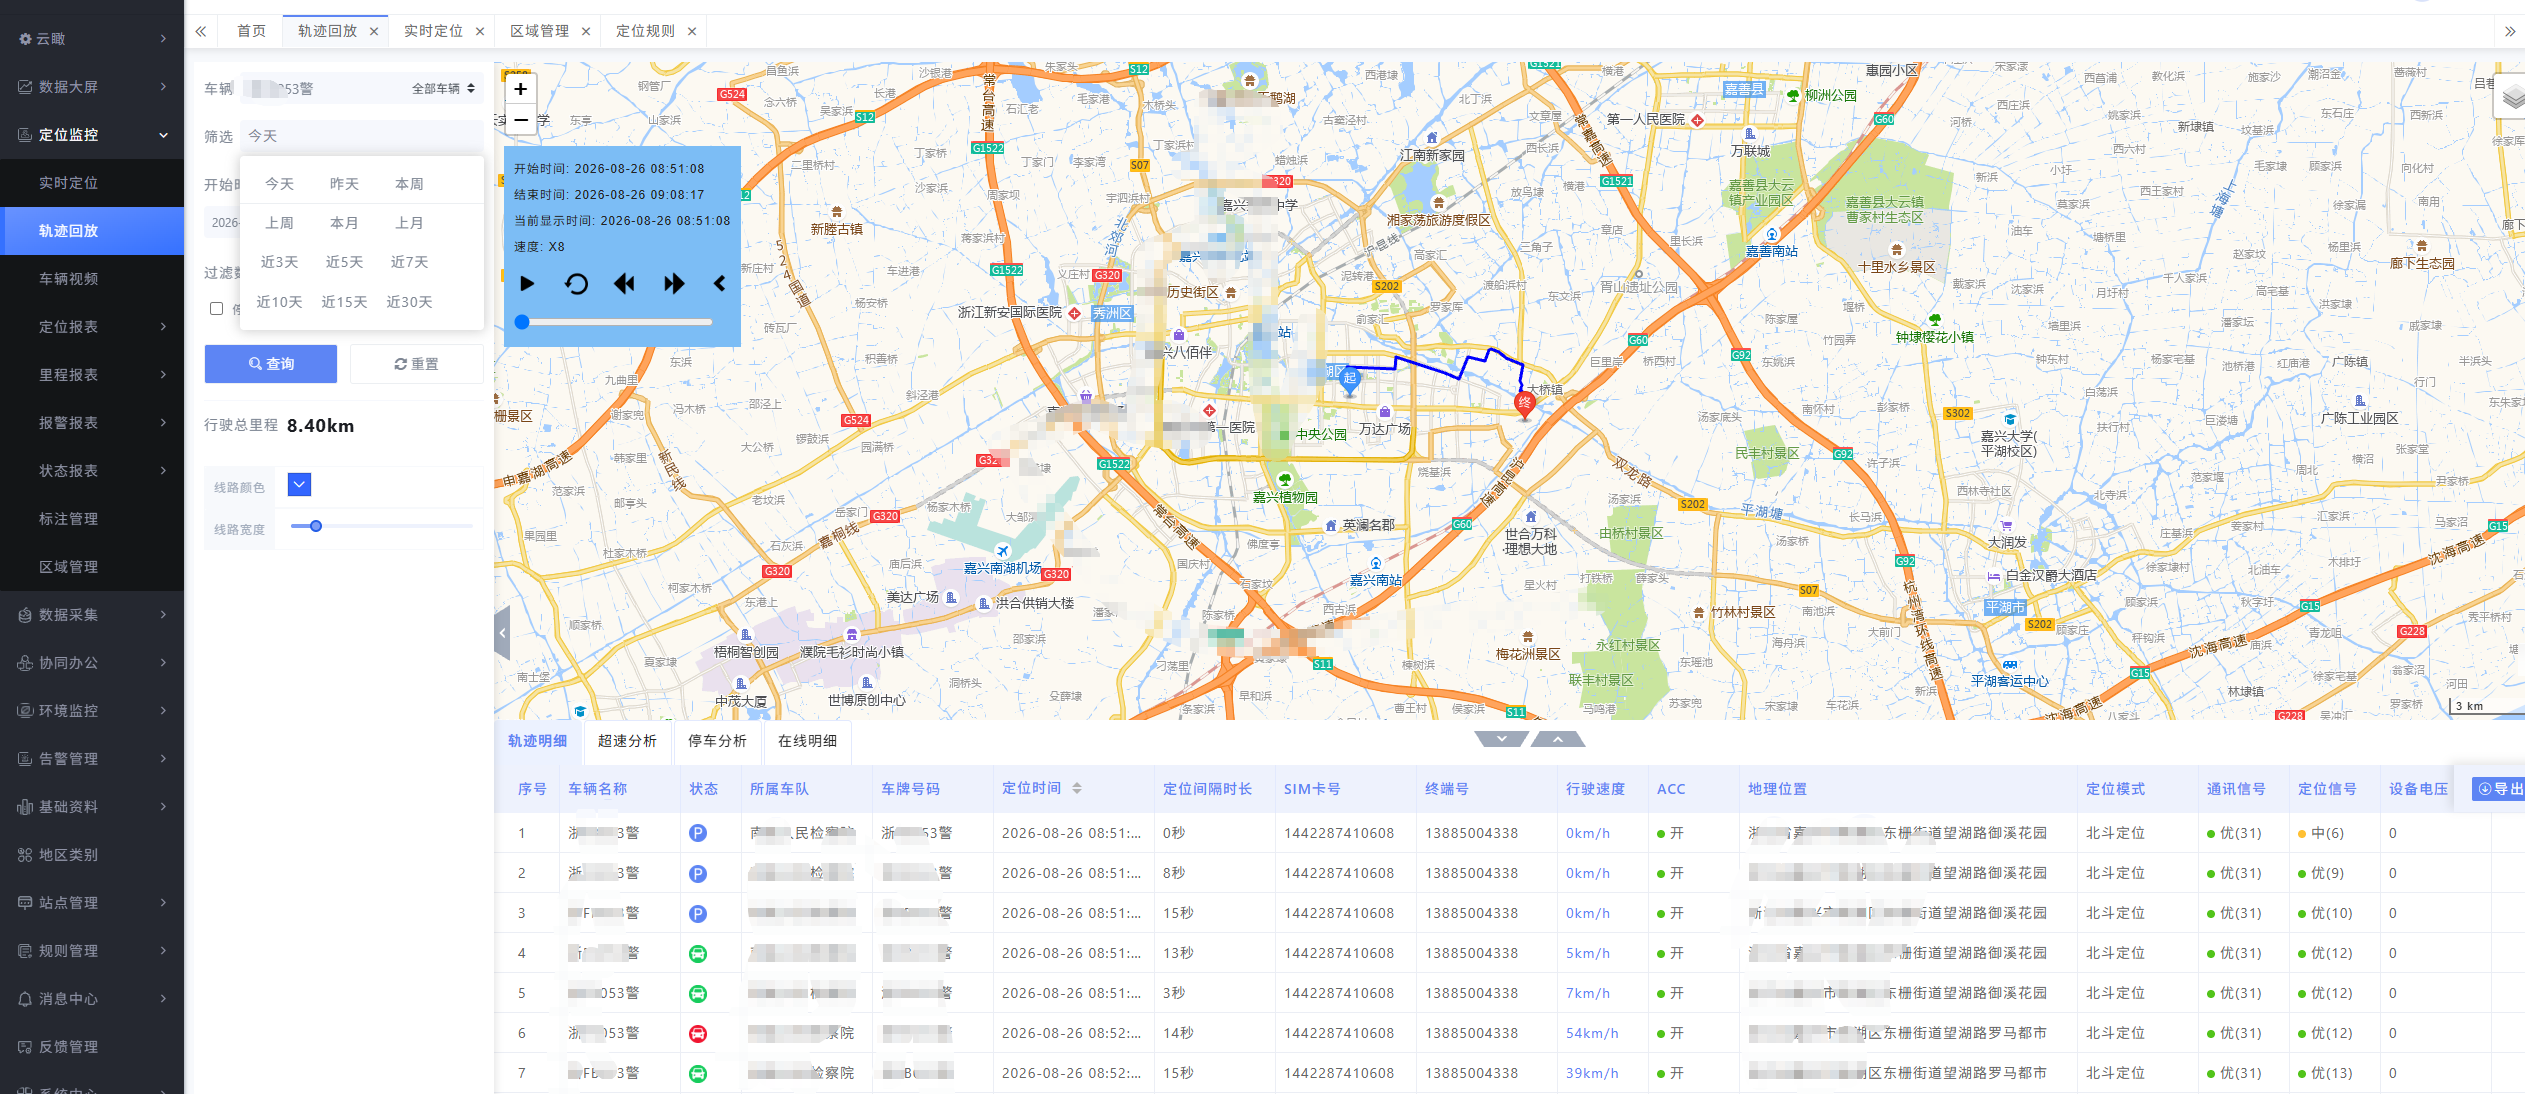Viewport: 2525px width, 1094px height.
Task: Click the 查询 button
Action: pos(271,364)
